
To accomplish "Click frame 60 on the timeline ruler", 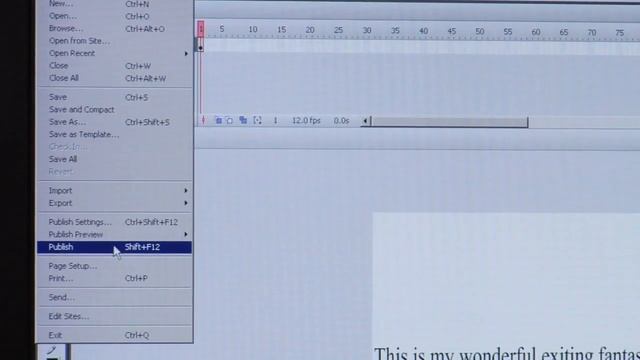I will (x=536, y=31).
